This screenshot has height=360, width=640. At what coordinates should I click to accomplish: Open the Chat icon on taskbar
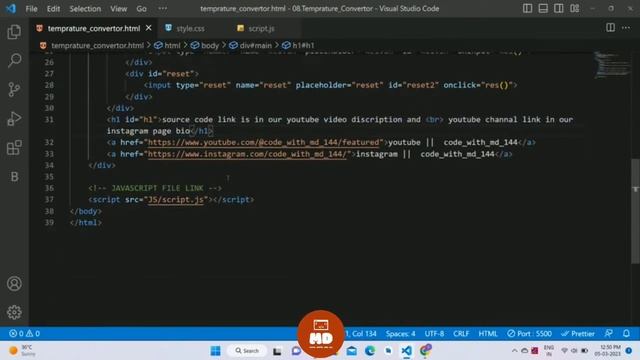pos(296,351)
